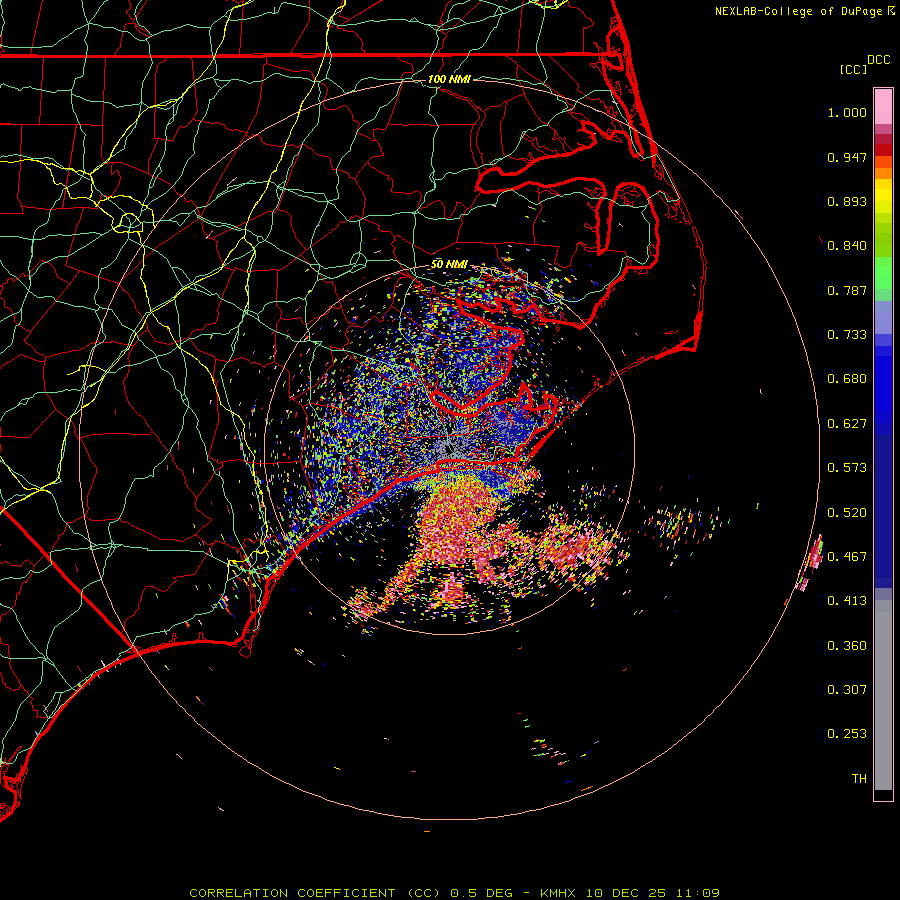Image resolution: width=900 pixels, height=900 pixels.
Task: Click the CORRELATION COEFFICIENT (CC) caption text
Action: pyautogui.click(x=315, y=893)
